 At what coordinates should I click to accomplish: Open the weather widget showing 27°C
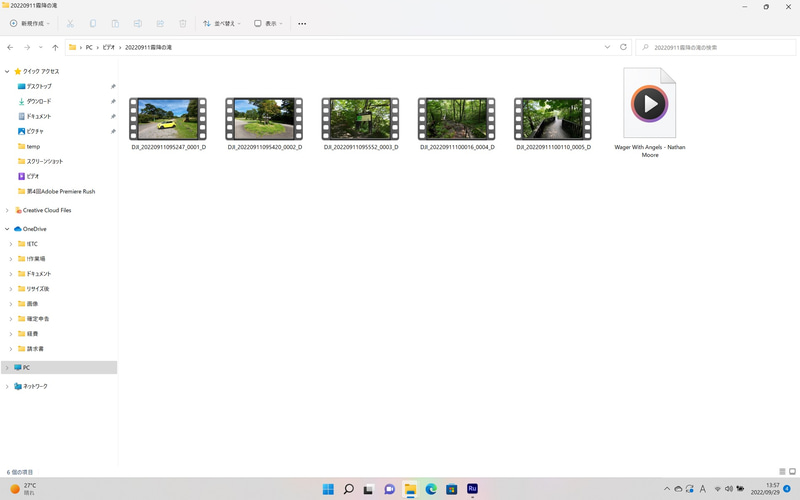pyautogui.click(x=23, y=489)
